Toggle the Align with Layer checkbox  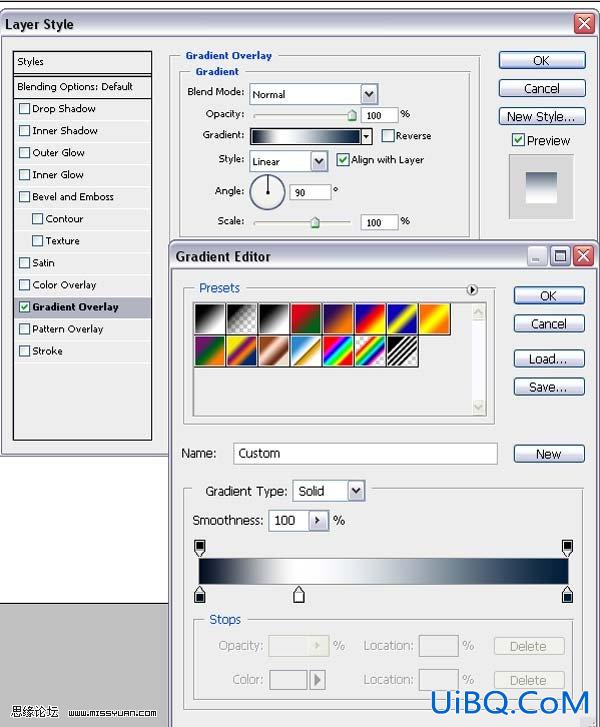click(343, 160)
